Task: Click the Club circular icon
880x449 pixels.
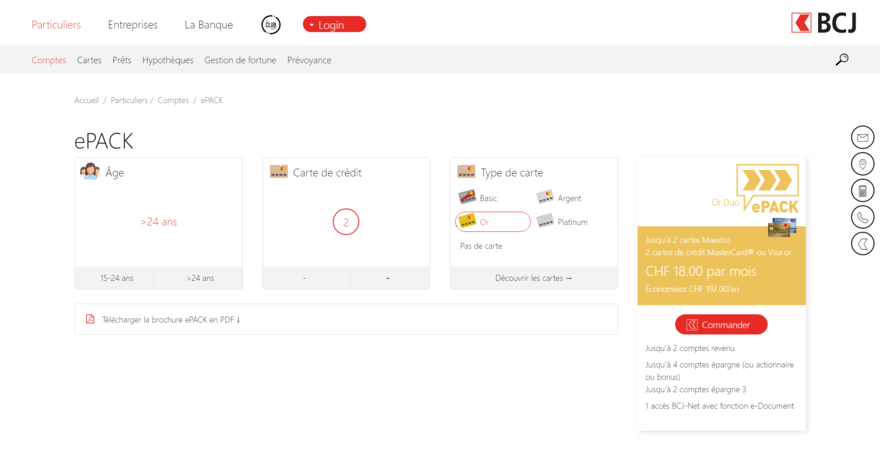Action: [x=271, y=25]
